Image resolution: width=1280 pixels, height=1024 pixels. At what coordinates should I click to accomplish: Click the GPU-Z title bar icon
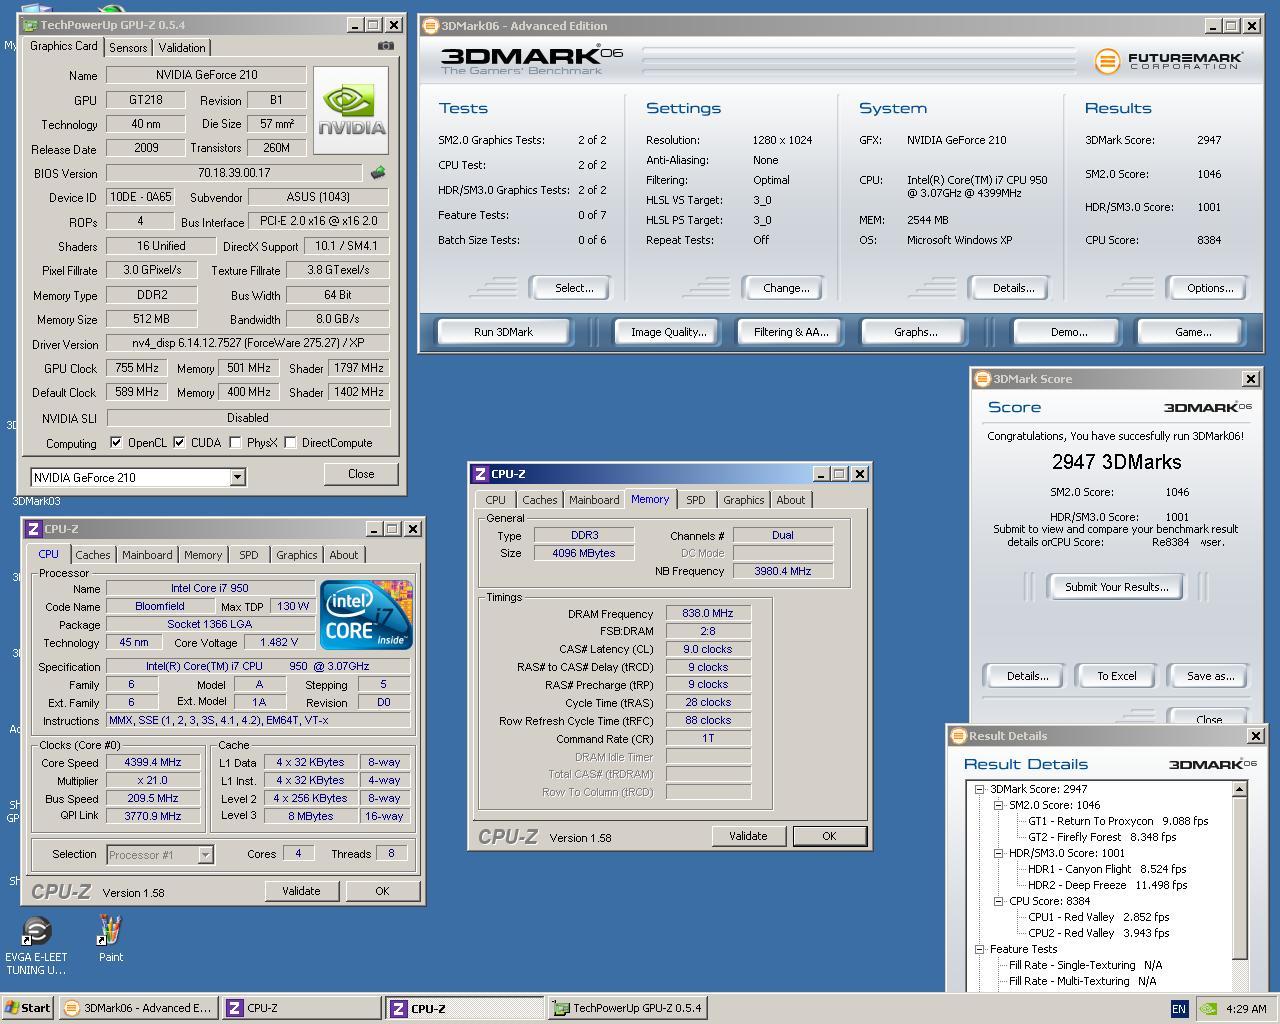(31, 25)
